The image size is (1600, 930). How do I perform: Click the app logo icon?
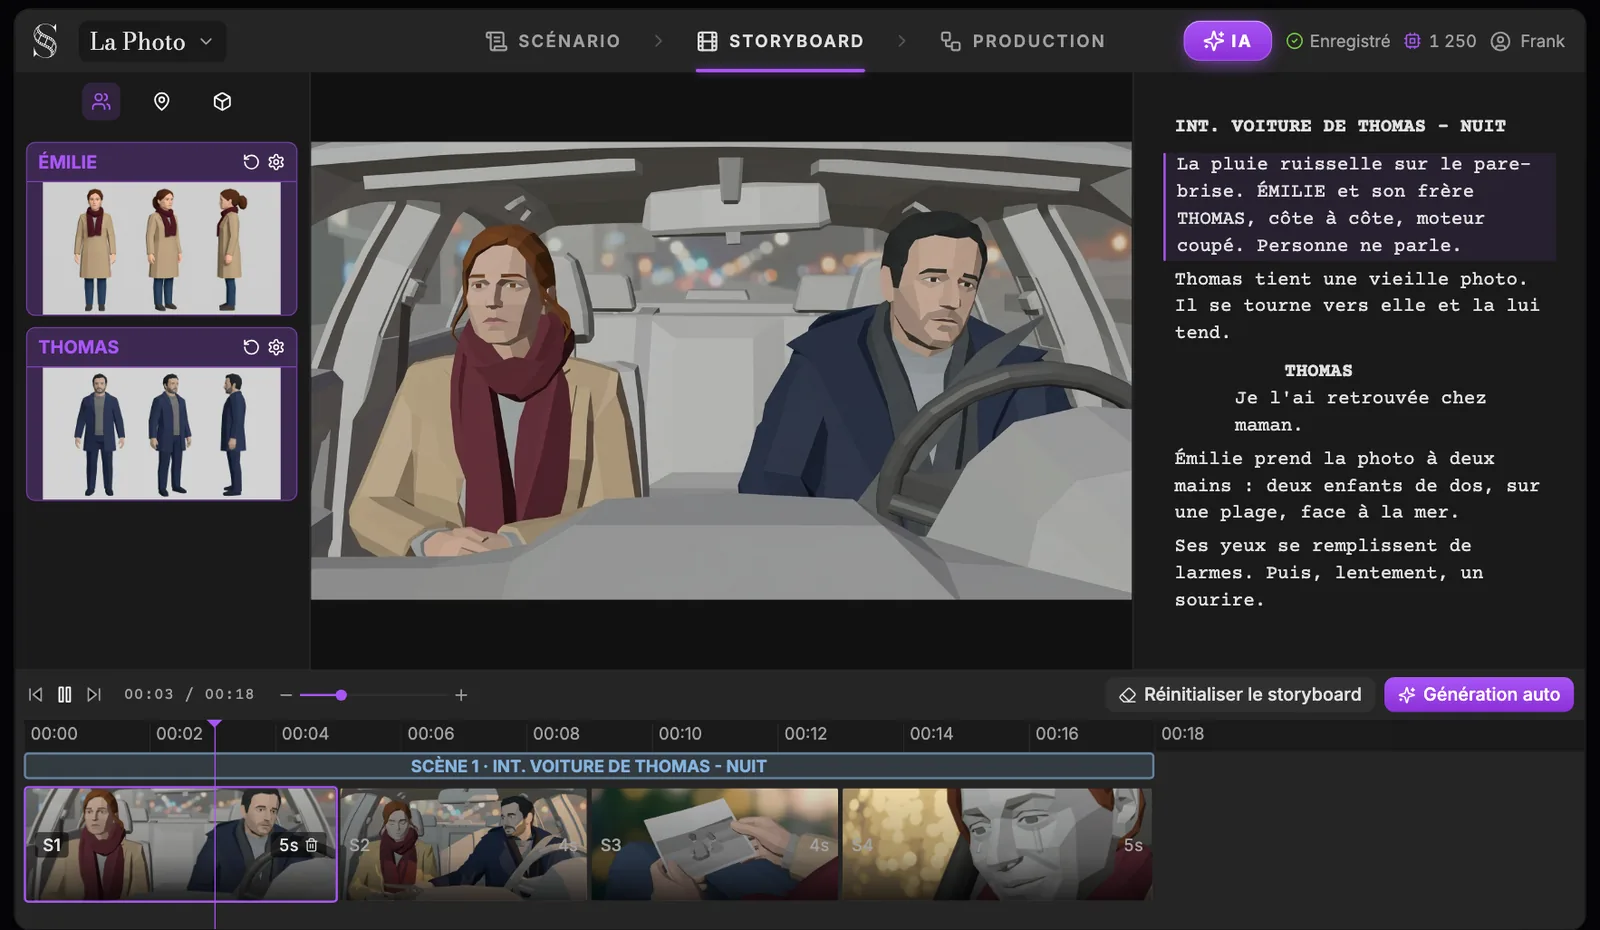point(45,41)
